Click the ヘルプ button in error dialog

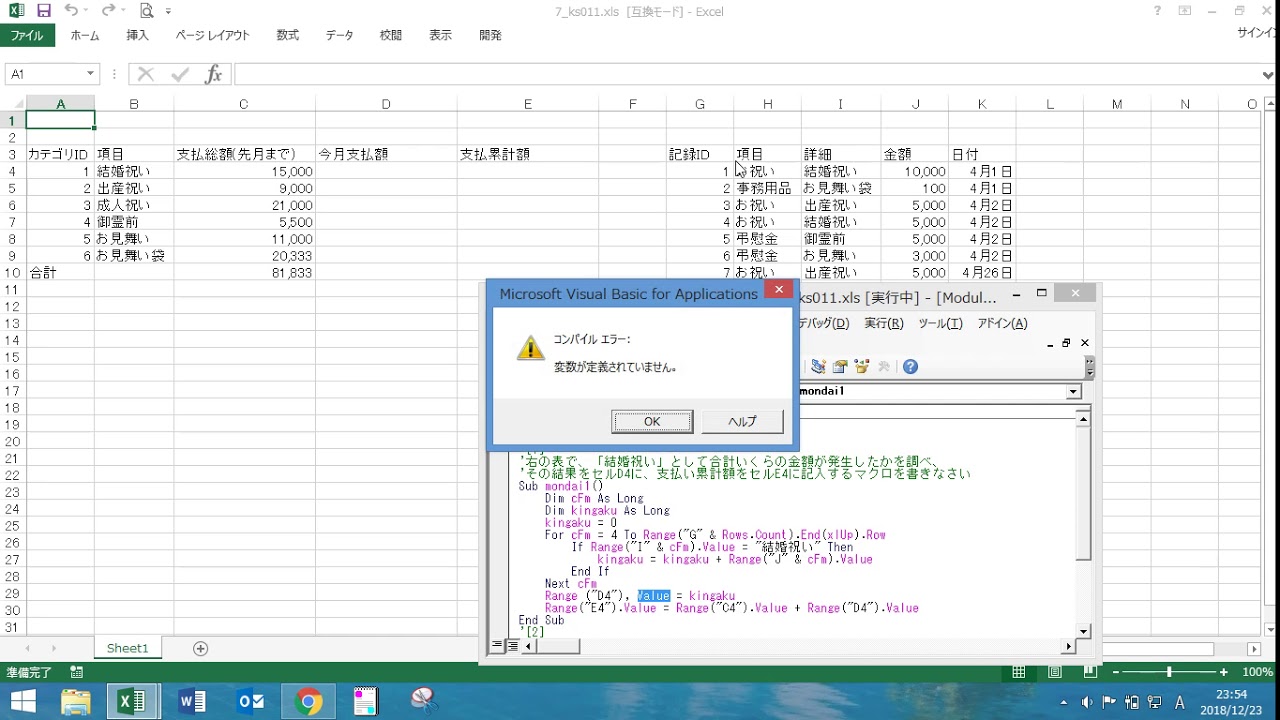click(x=742, y=421)
